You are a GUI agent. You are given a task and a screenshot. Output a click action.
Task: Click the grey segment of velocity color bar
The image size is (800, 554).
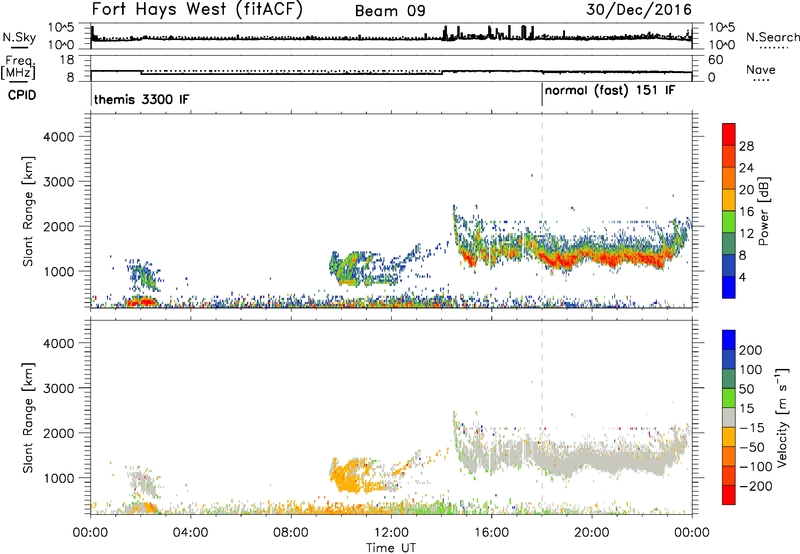(729, 417)
